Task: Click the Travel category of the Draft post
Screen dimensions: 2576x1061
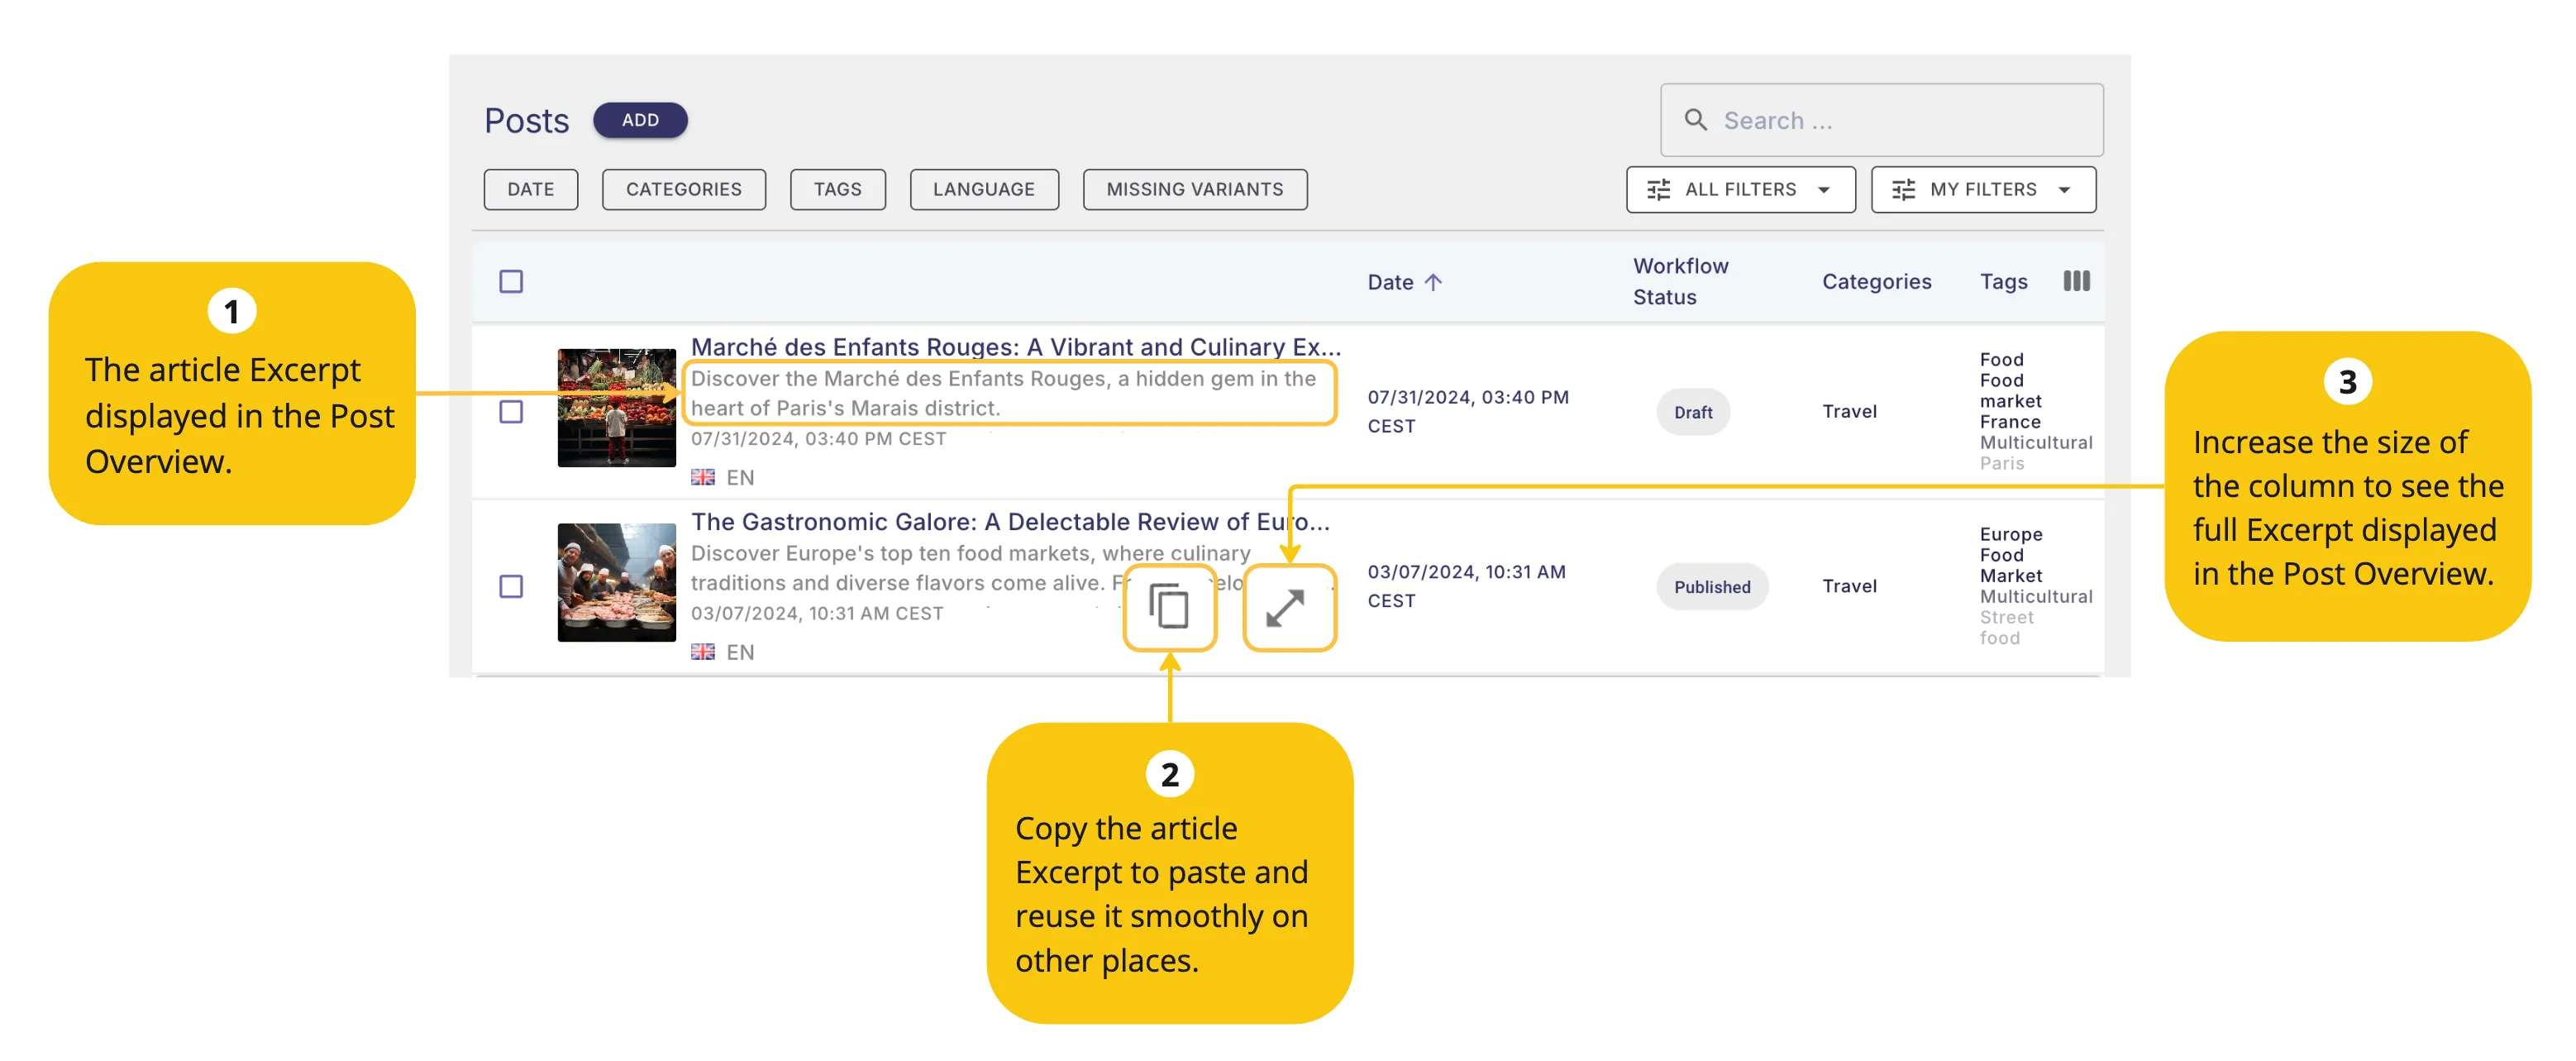Action: [1849, 411]
